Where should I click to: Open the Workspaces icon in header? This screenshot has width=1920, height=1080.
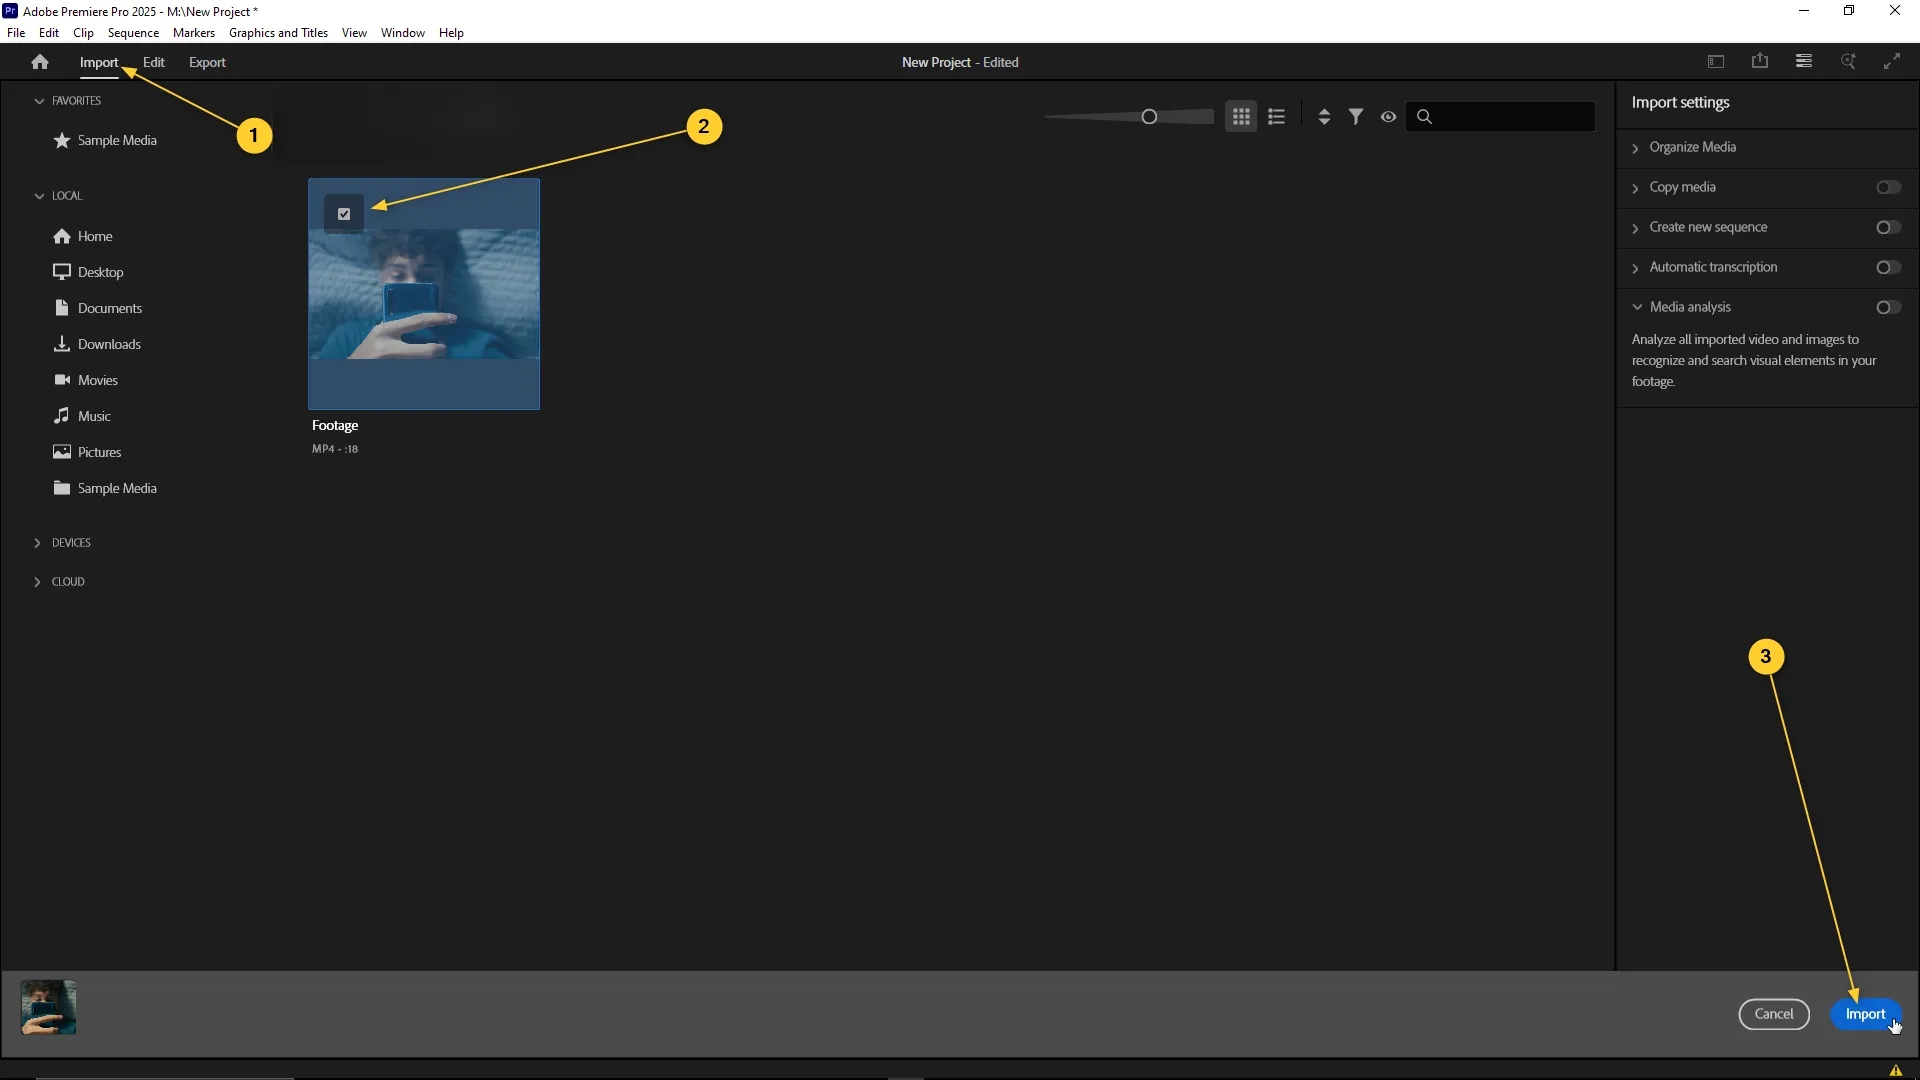(1716, 62)
